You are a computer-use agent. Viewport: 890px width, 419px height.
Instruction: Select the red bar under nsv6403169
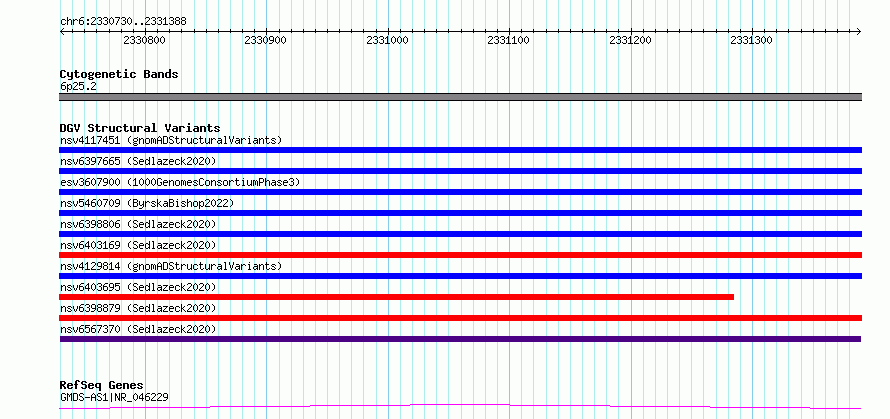pyautogui.click(x=460, y=255)
